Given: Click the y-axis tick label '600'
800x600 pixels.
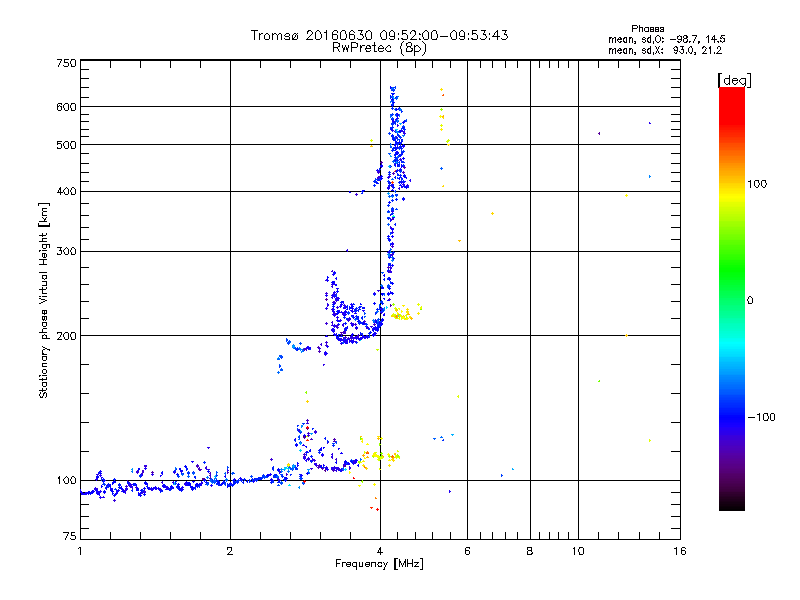Looking at the screenshot, I should point(66,107).
